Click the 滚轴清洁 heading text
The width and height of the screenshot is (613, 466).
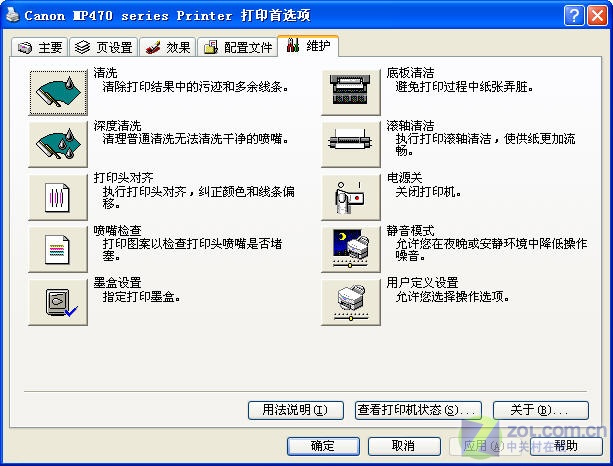coord(410,125)
